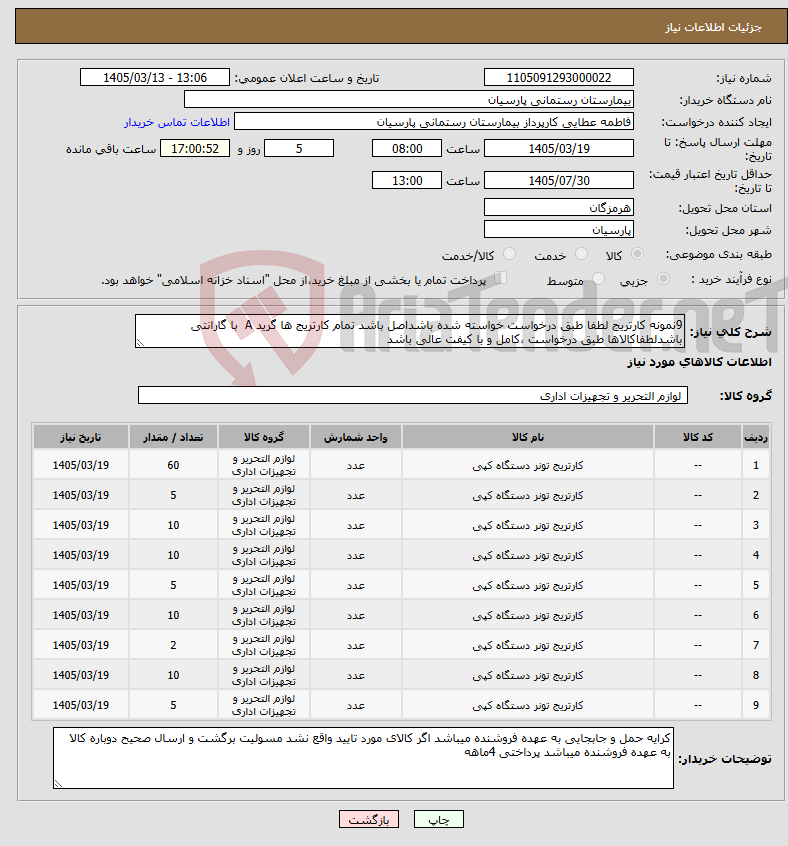This screenshot has height=846, width=788.
Task: Open اطلاعات تماس خریدار link
Action: point(177,122)
